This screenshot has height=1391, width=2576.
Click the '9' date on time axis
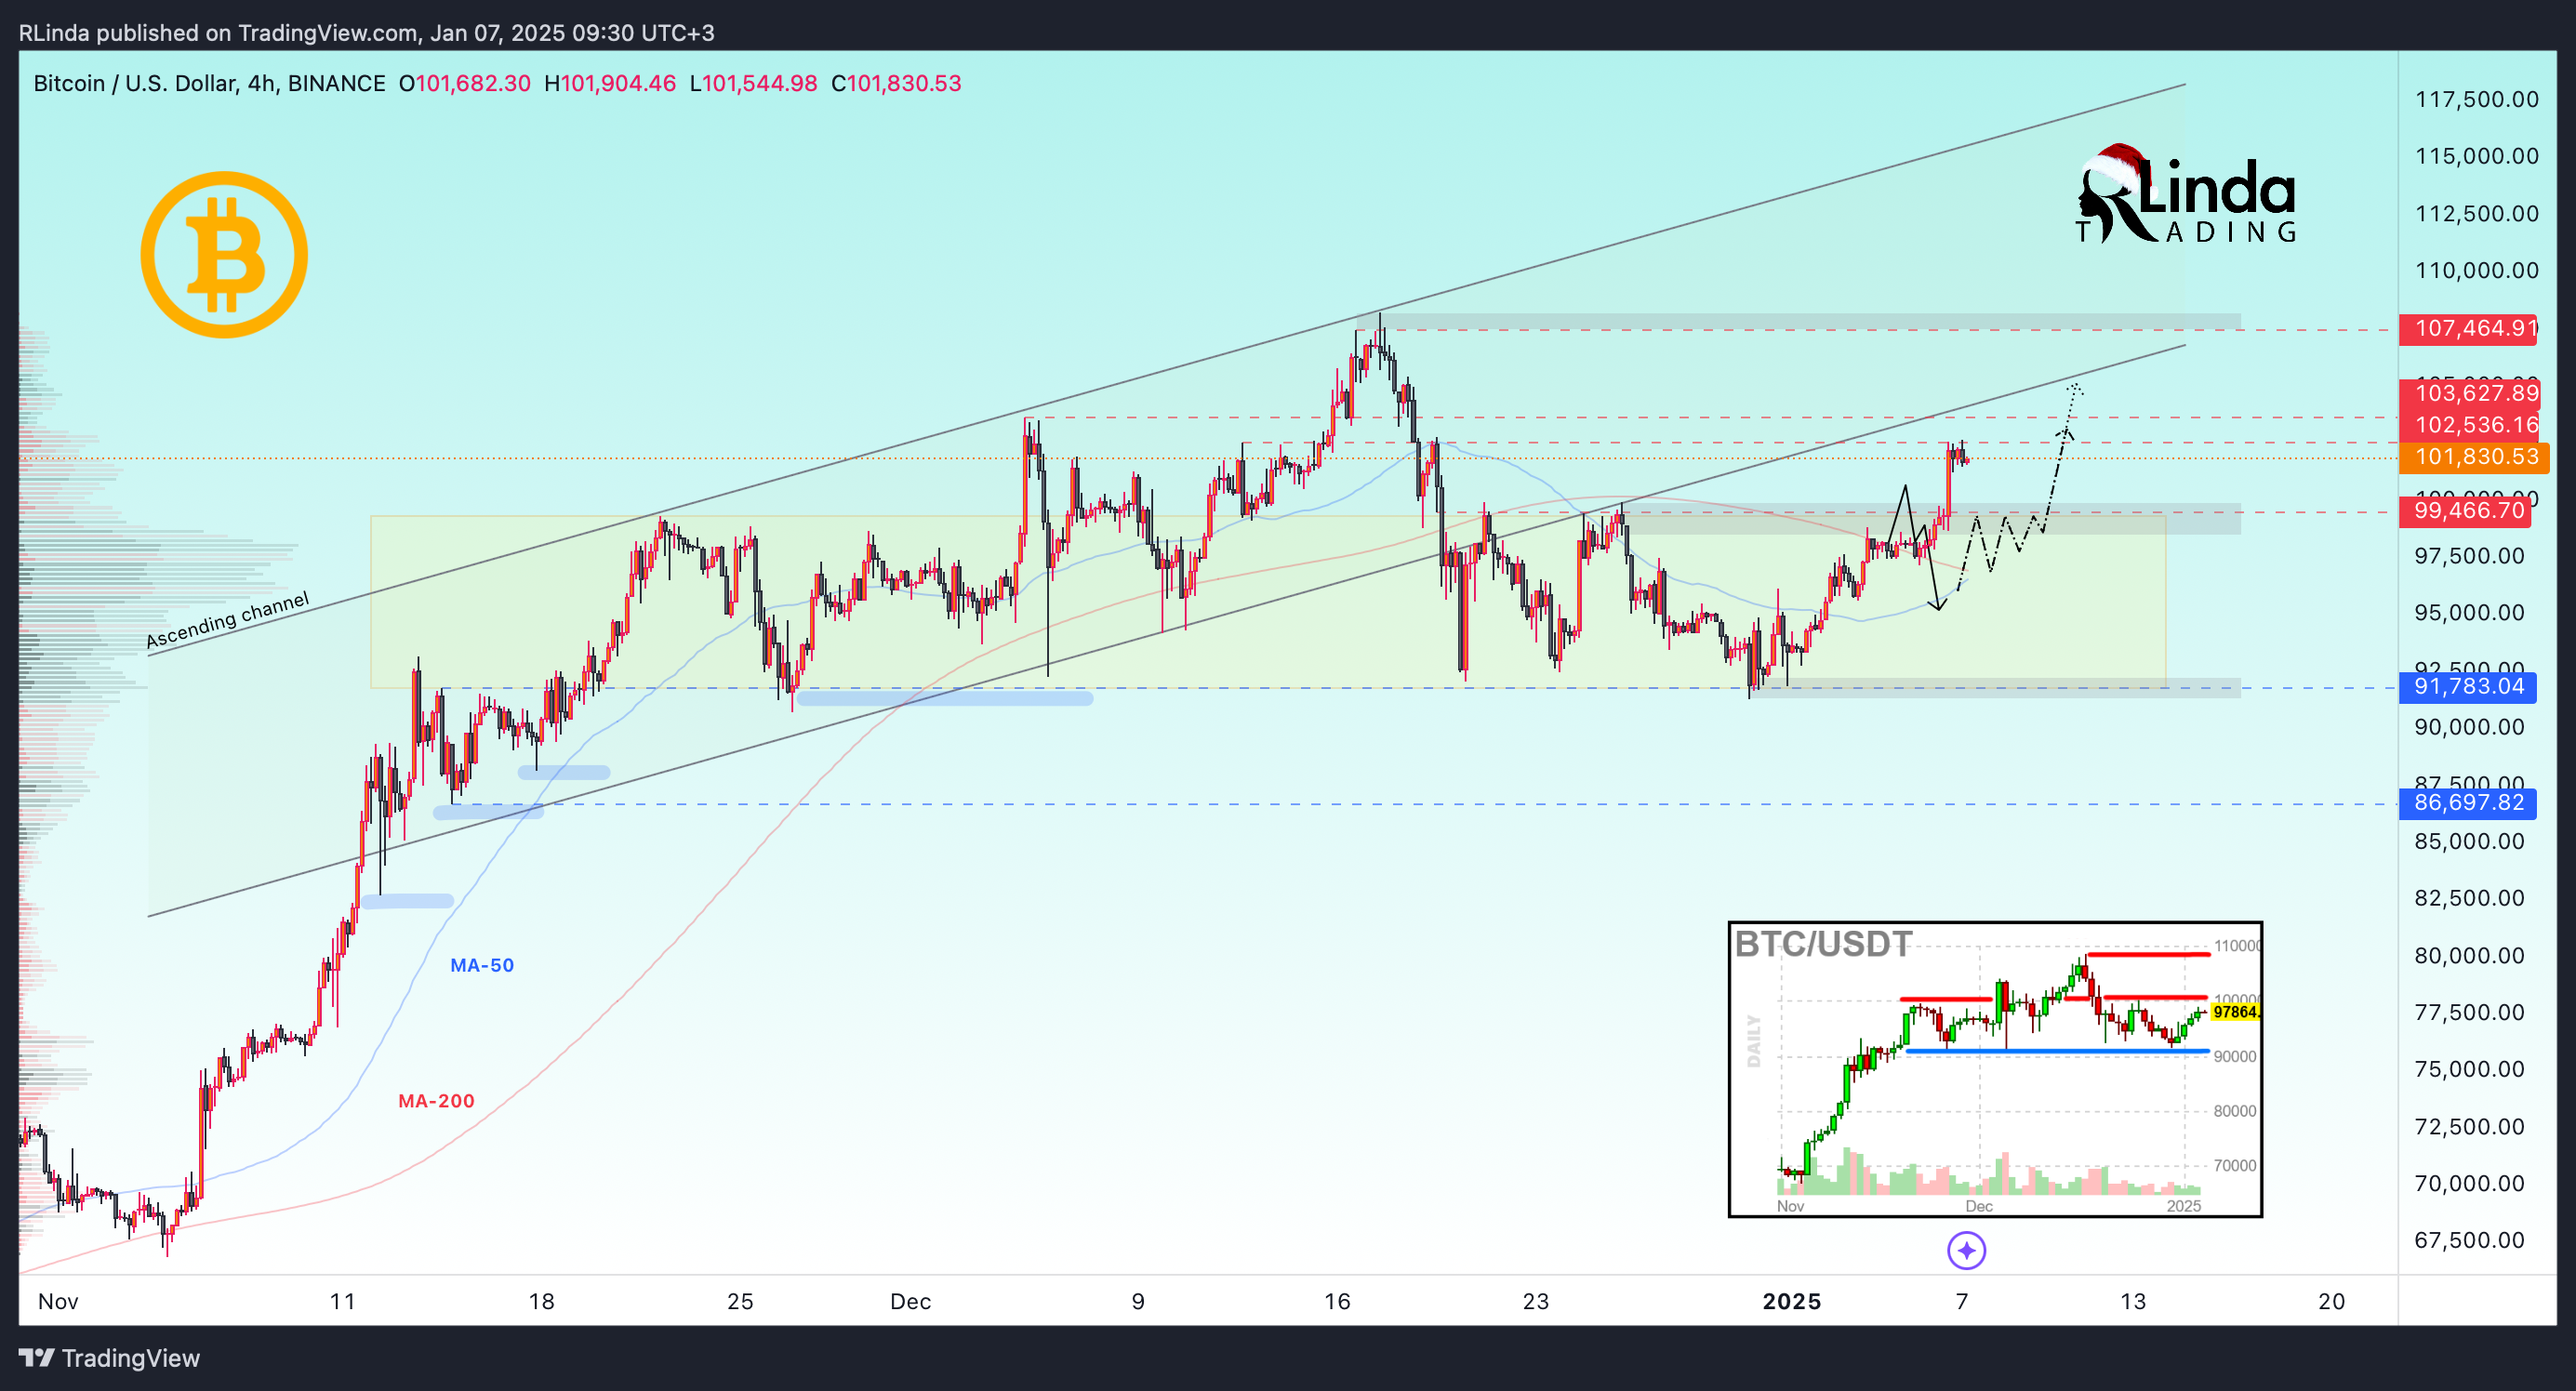[x=1138, y=1301]
